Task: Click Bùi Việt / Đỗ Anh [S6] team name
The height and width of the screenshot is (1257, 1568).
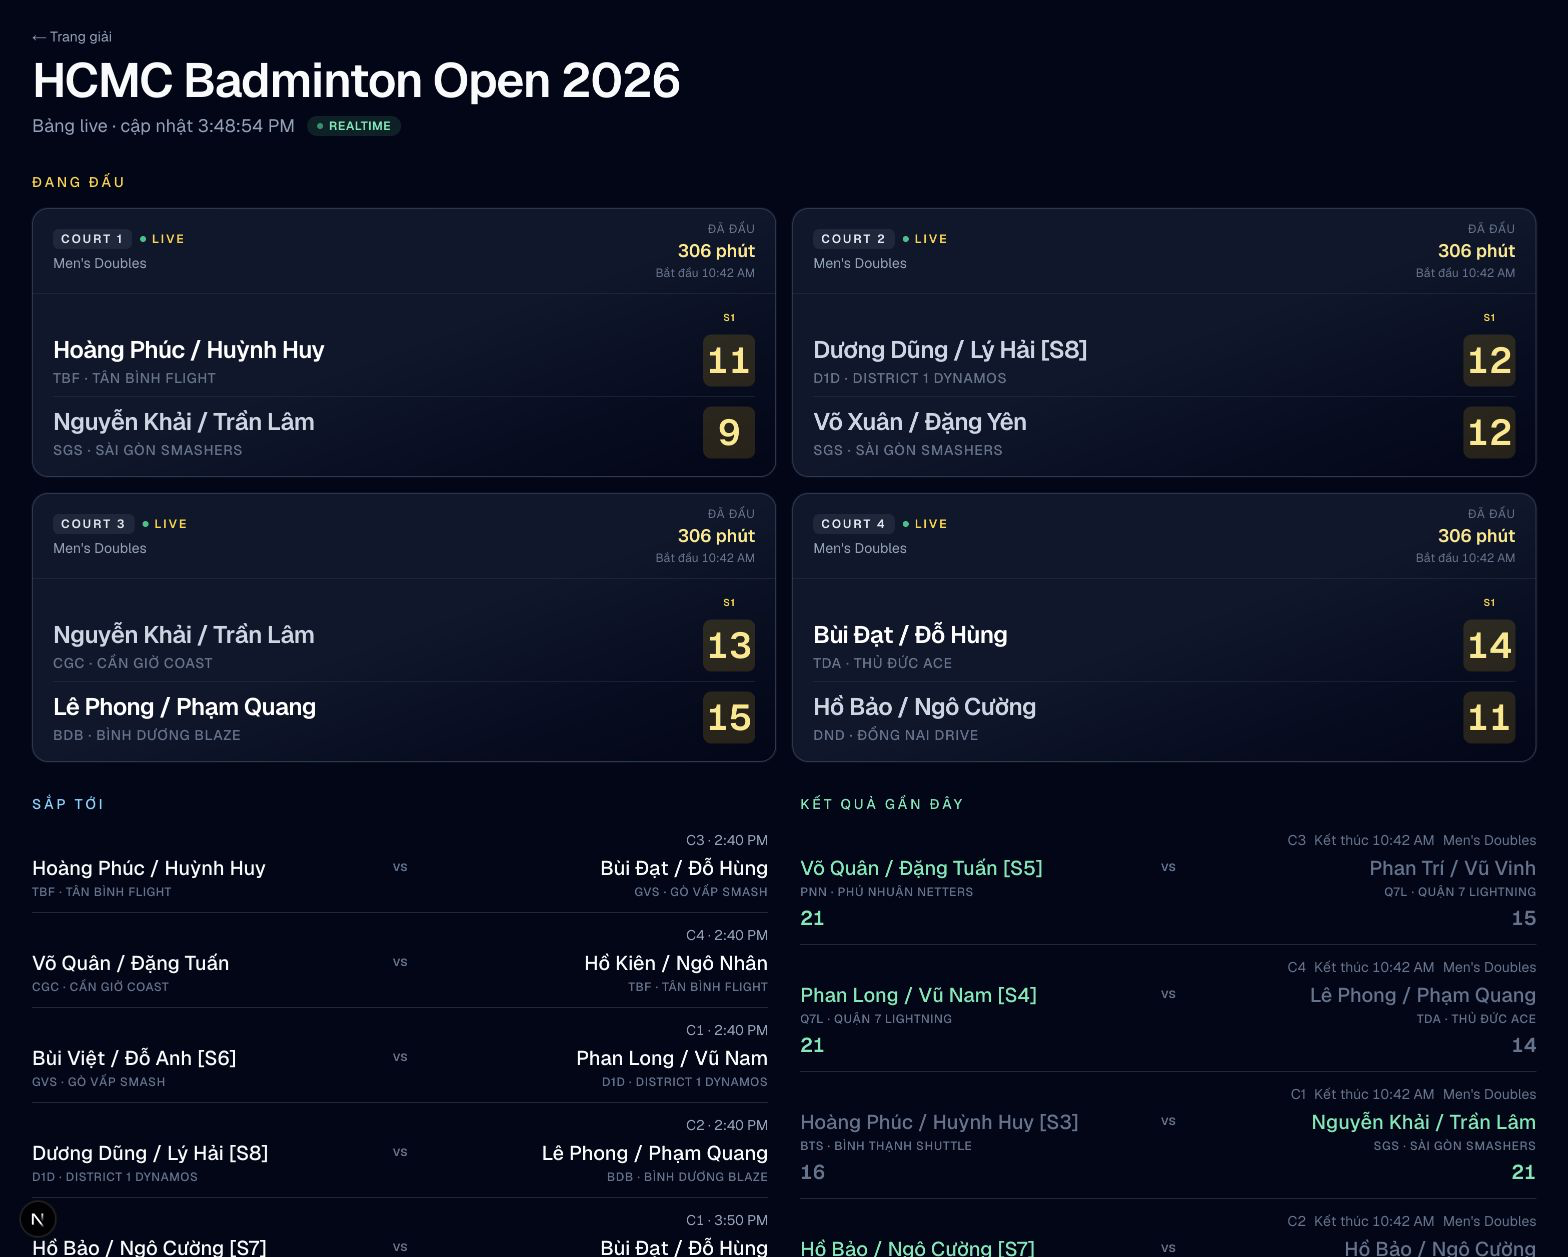Action: (x=134, y=1058)
